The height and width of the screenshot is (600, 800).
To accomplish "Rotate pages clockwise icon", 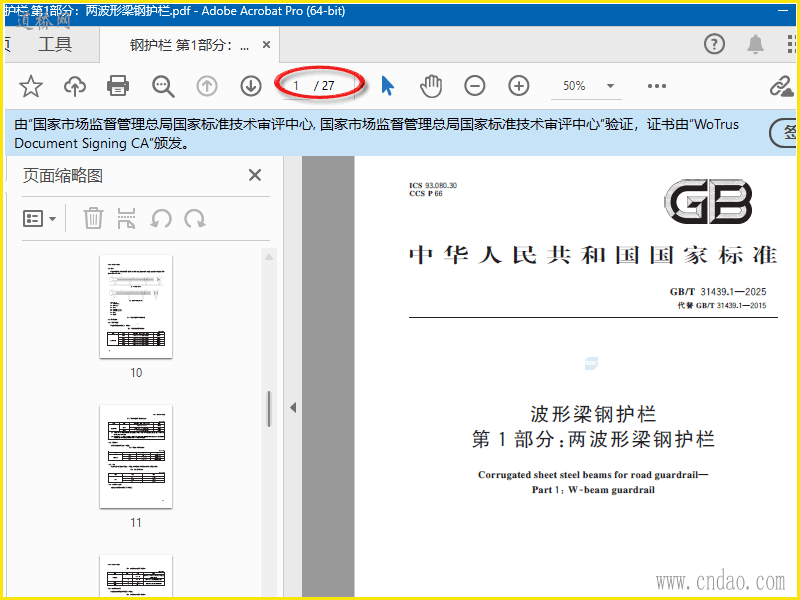I will [x=195, y=218].
